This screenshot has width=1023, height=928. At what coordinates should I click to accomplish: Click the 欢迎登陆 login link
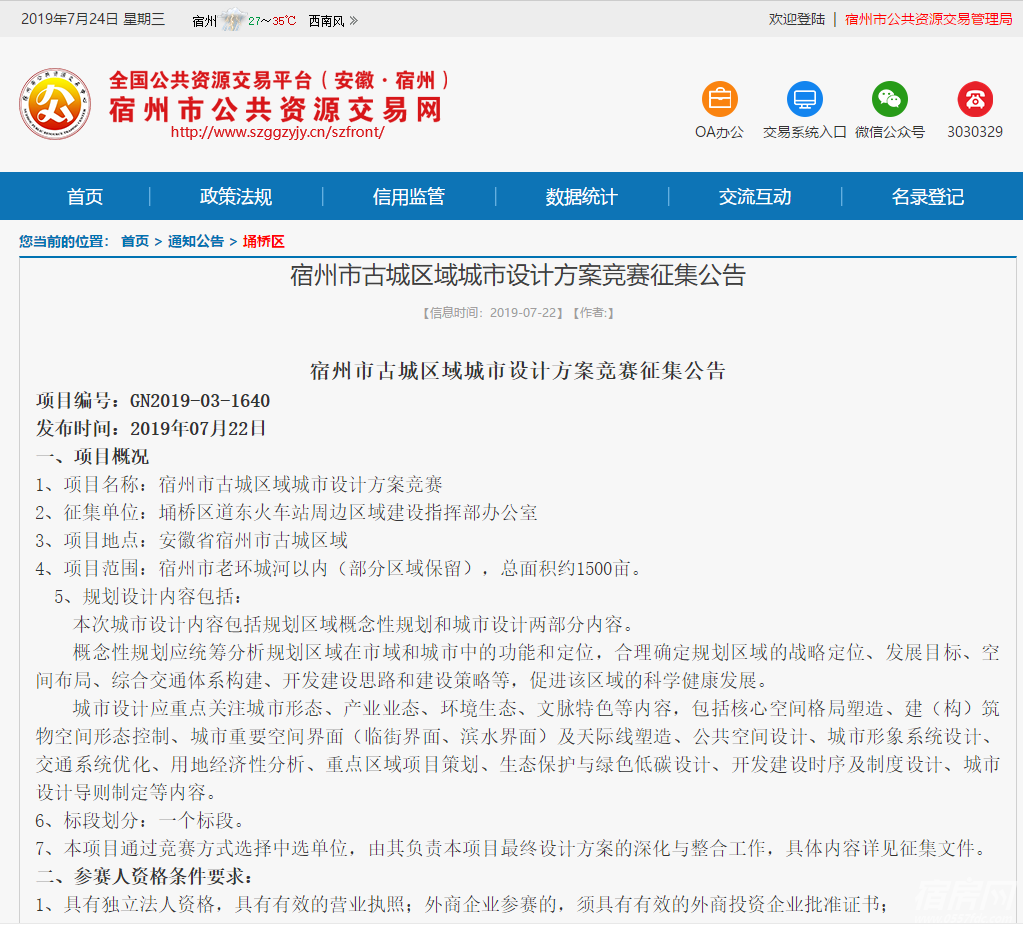pos(797,18)
